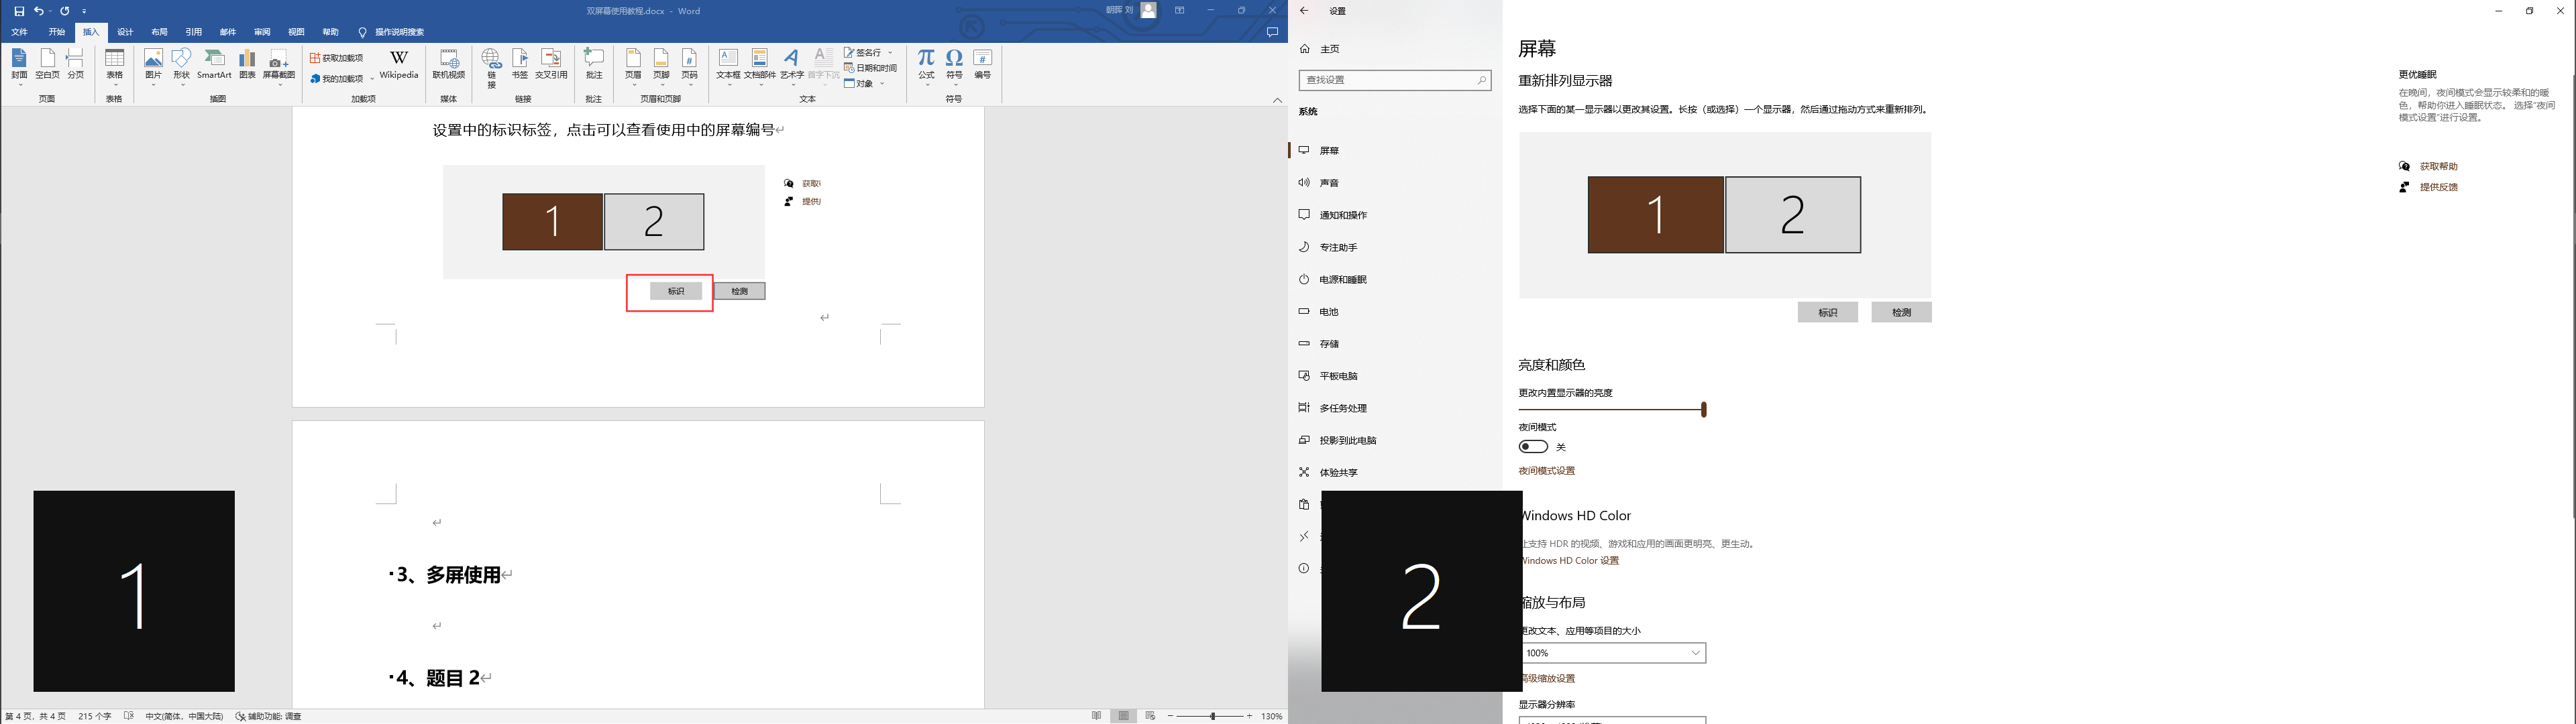Switch to the Review (审阅) ribbon tab
Image resolution: width=2576 pixels, height=724 pixels.
coord(262,32)
